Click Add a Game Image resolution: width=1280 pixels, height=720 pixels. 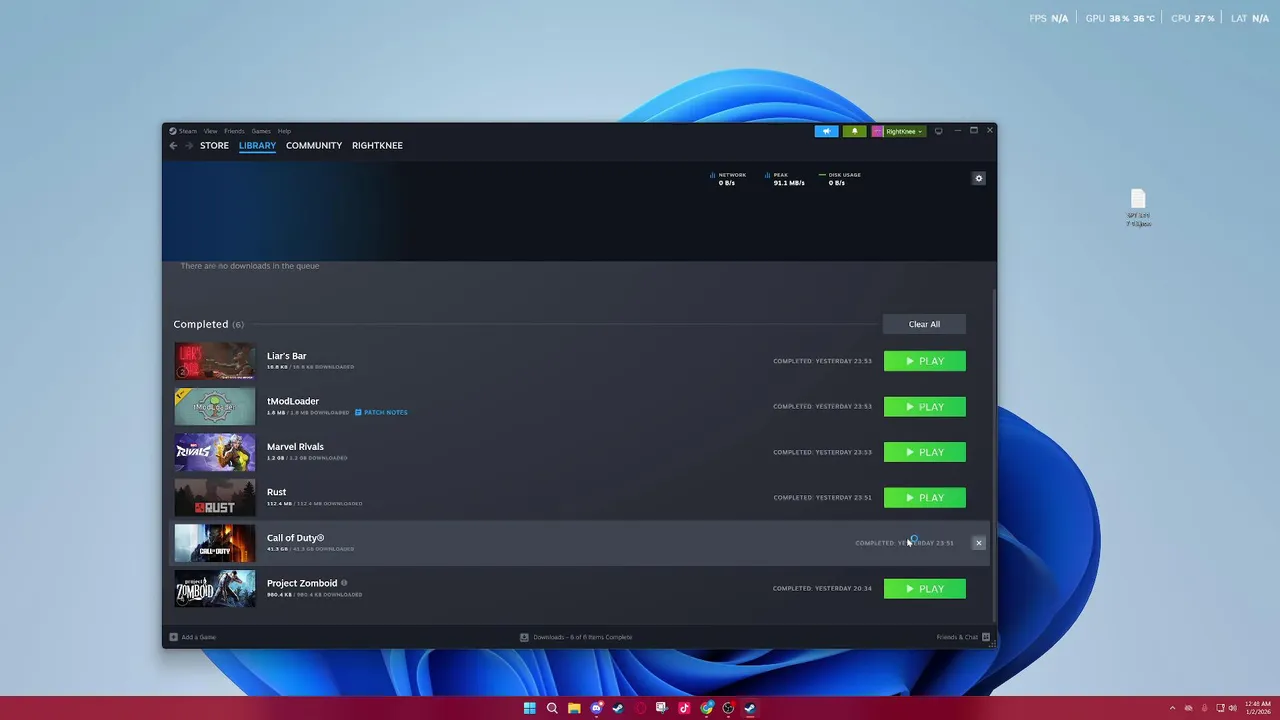click(x=192, y=637)
